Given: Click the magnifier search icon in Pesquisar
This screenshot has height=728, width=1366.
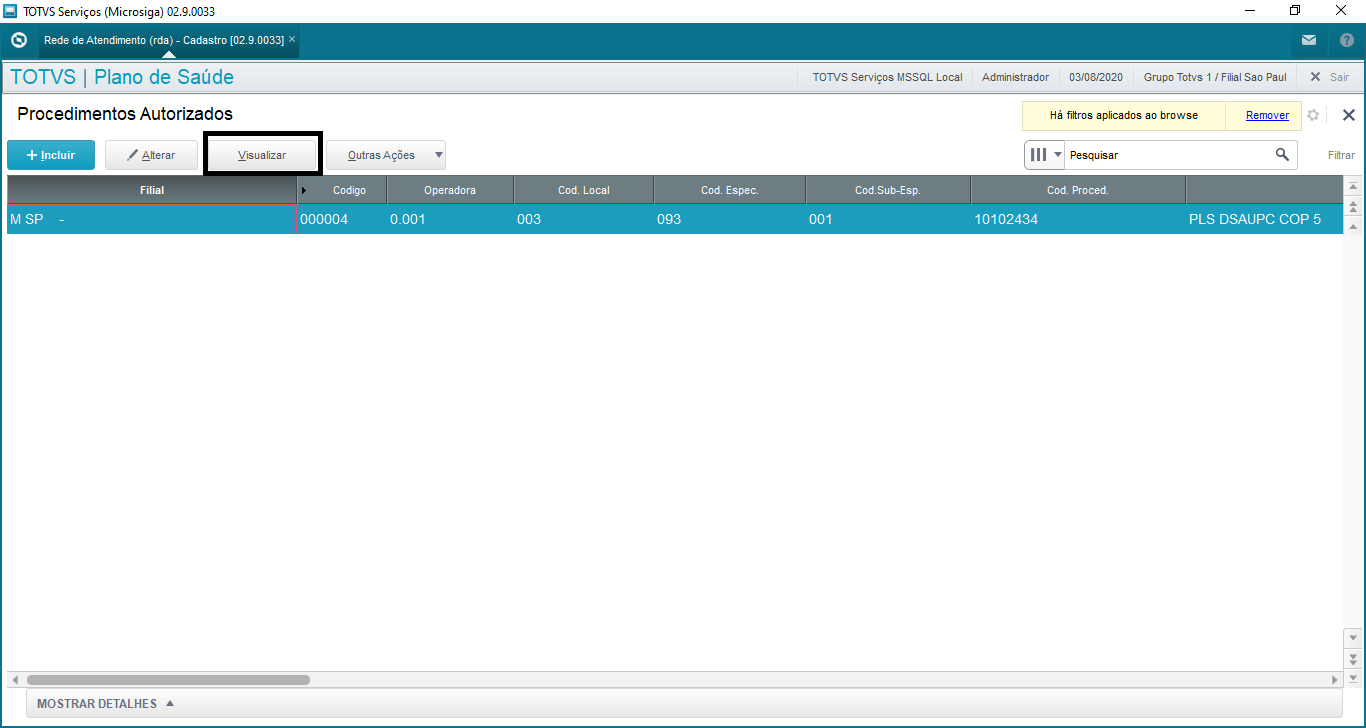Looking at the screenshot, I should pyautogui.click(x=1282, y=155).
